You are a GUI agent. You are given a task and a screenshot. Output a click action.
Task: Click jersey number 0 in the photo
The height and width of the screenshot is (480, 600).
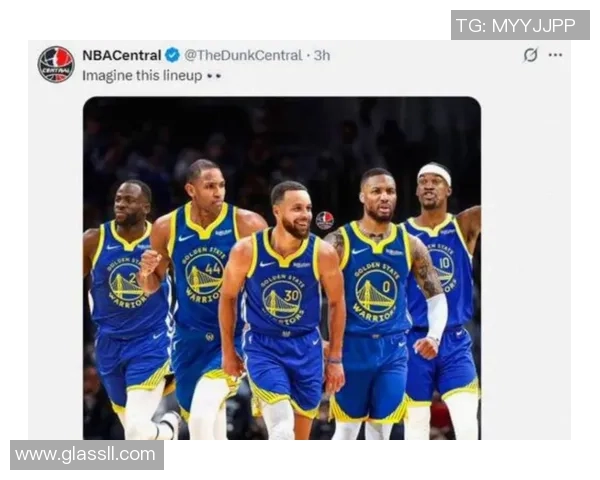click(x=386, y=286)
